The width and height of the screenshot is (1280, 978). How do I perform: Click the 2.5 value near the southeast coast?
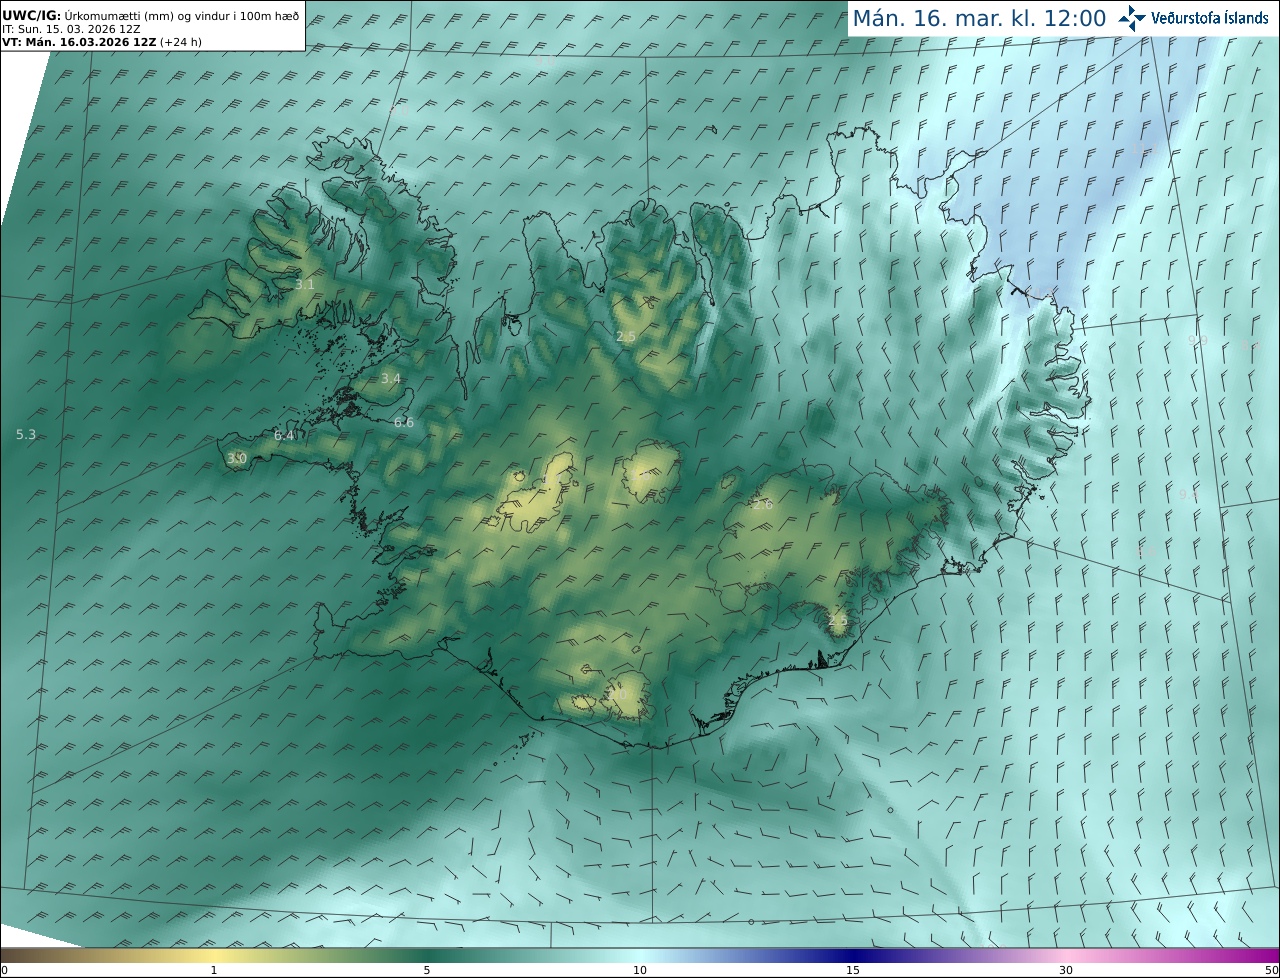[x=837, y=620]
